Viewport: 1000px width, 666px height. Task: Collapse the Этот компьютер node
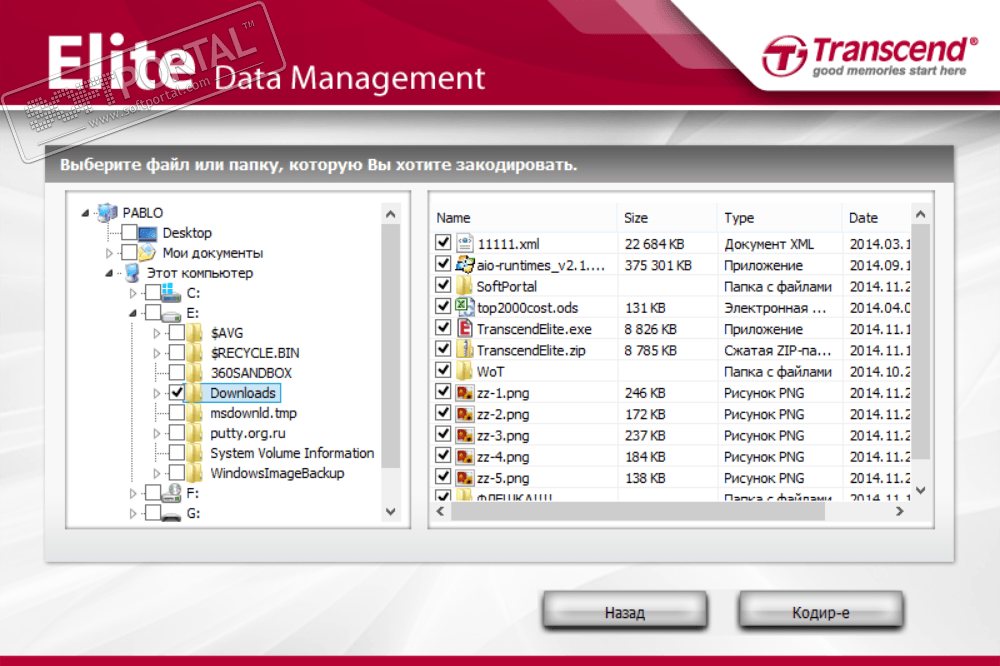109,274
